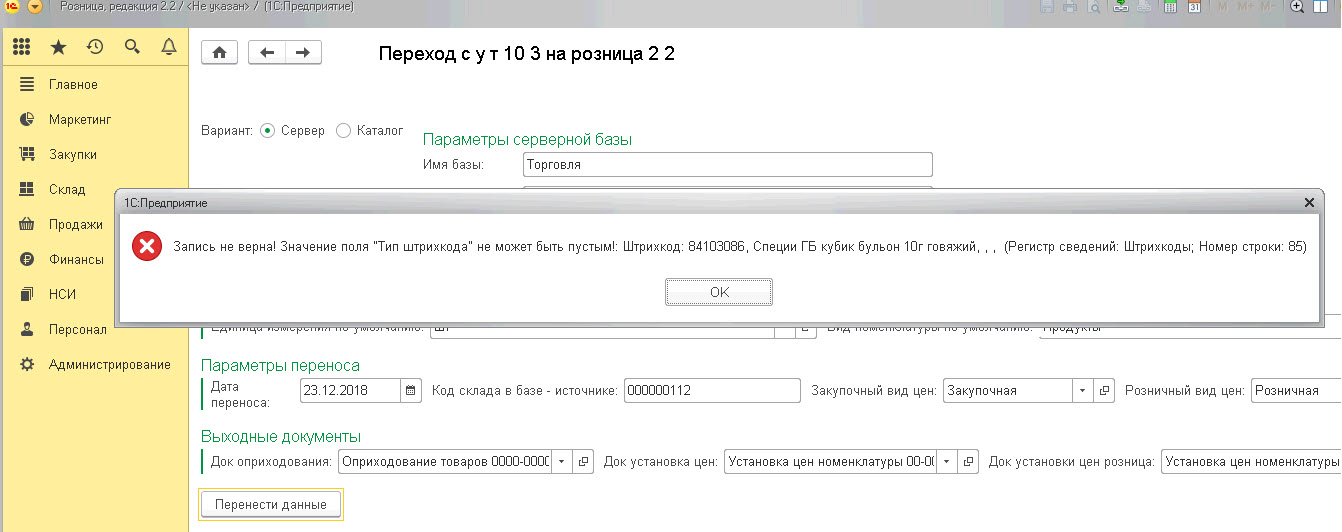Confirm the error dialog with OK
The width and height of the screenshot is (1342, 532).
[719, 292]
